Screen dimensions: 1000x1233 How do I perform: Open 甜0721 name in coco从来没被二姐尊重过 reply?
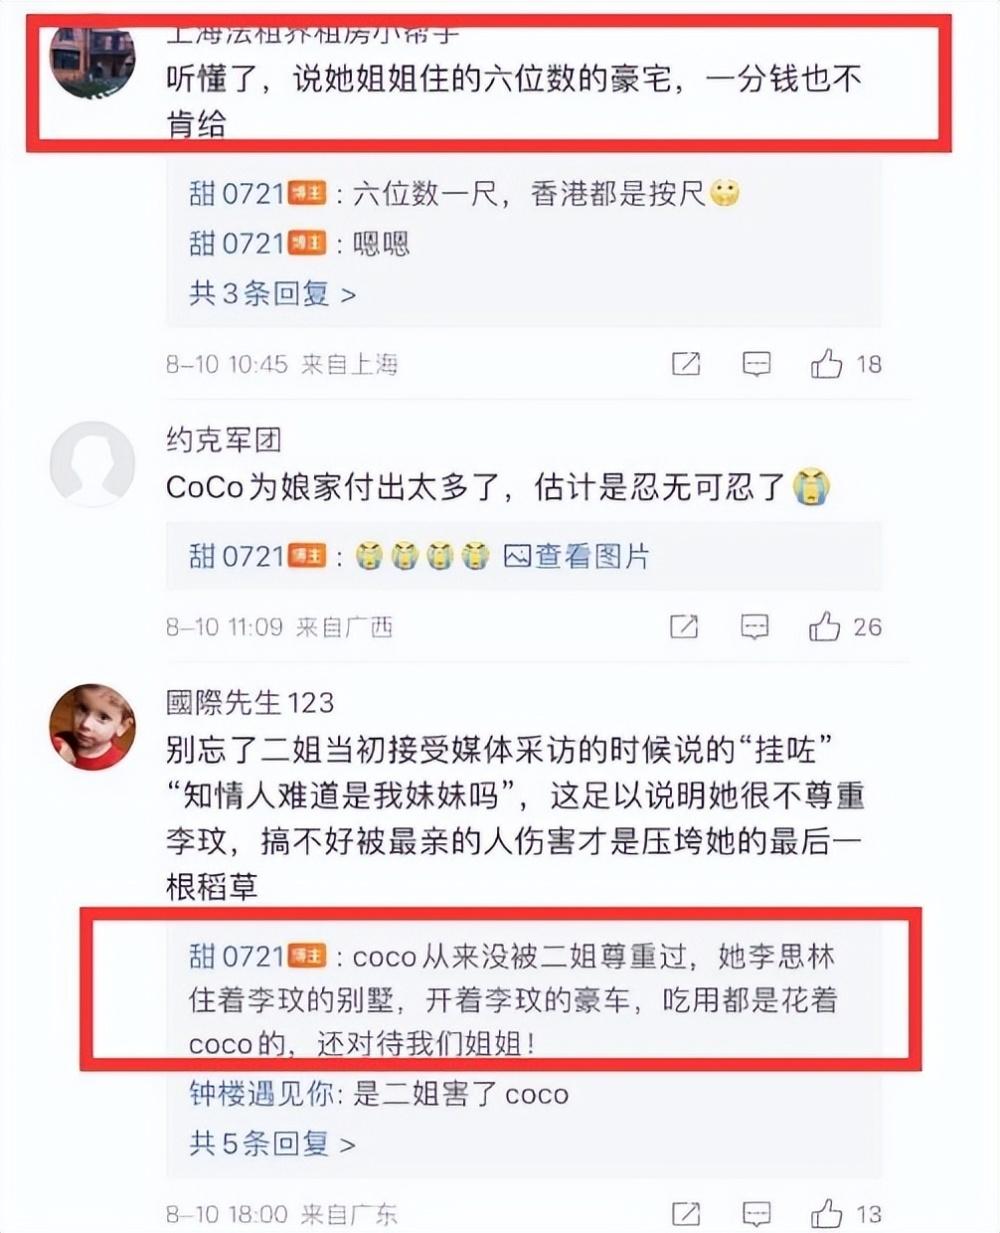[x=237, y=957]
